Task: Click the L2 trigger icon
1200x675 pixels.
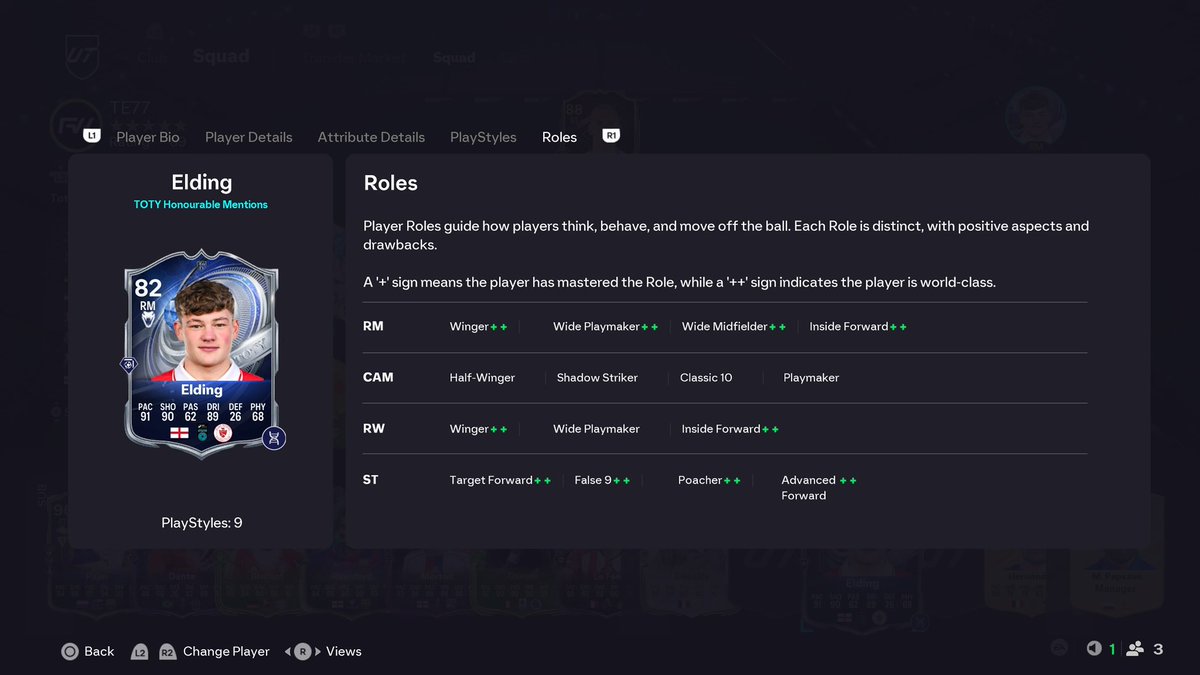Action: [140, 651]
